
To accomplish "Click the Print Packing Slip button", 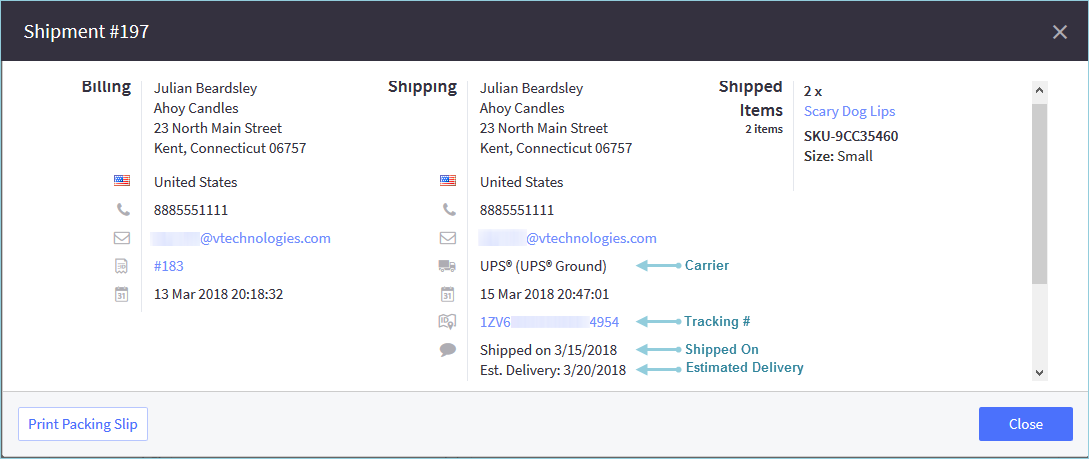I will pos(83,424).
